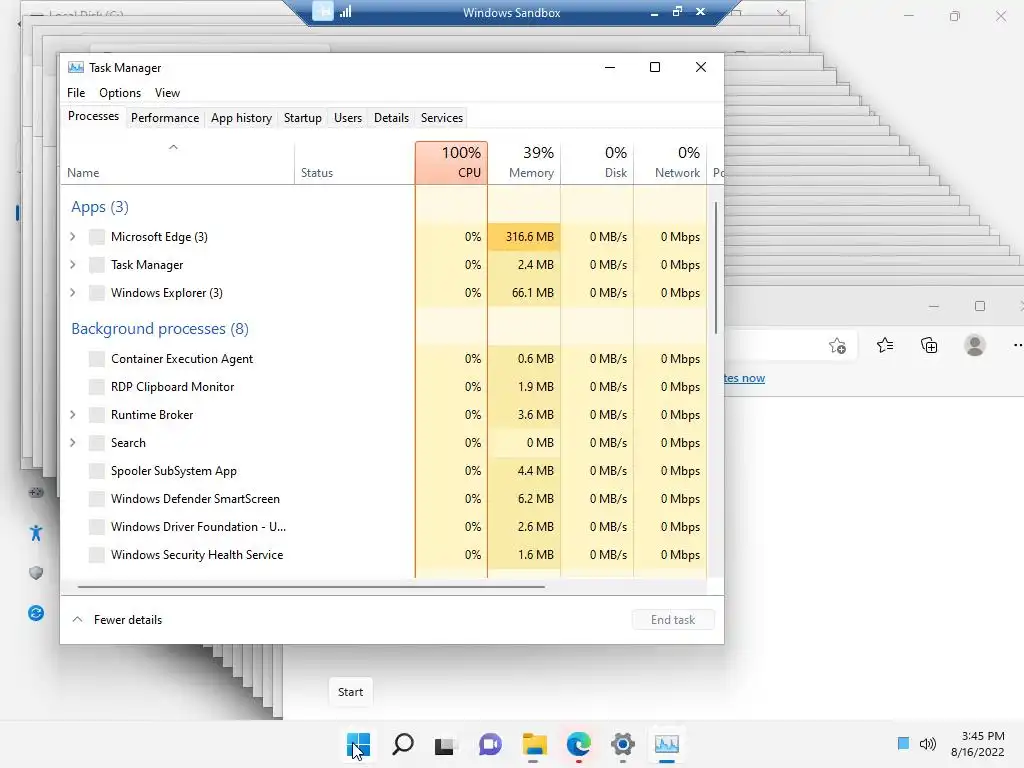1024x768 pixels.
Task: Click the Windows Security Health Service icon
Action: (x=97, y=556)
